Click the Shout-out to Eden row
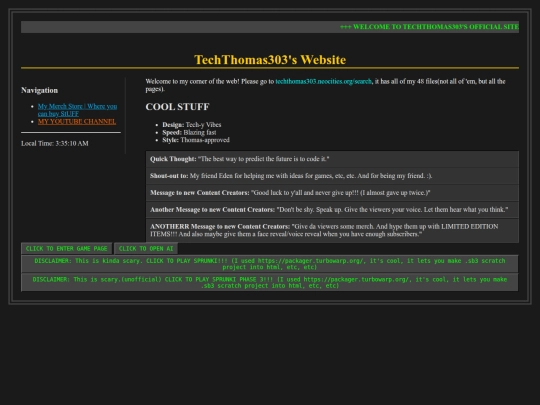This screenshot has width=540, height=405. click(x=332, y=176)
